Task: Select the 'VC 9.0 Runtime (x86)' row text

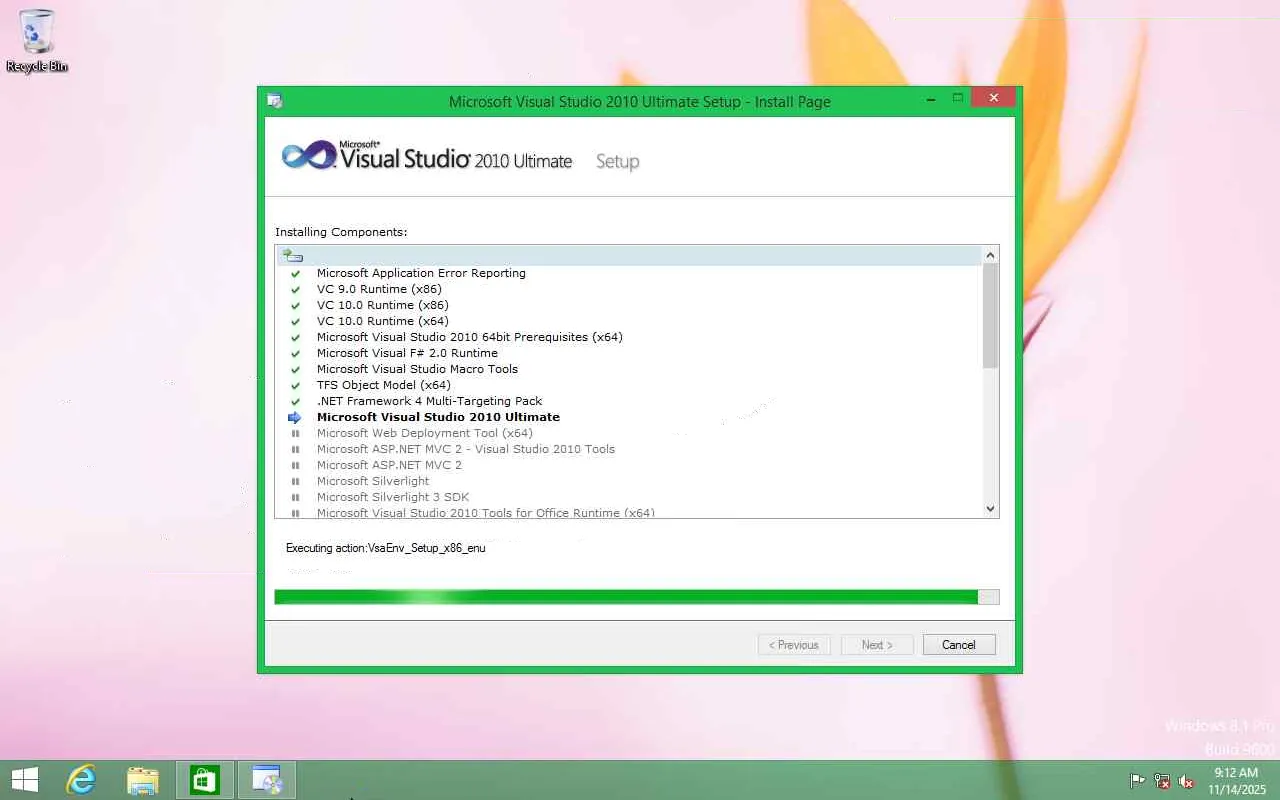Action: (379, 289)
